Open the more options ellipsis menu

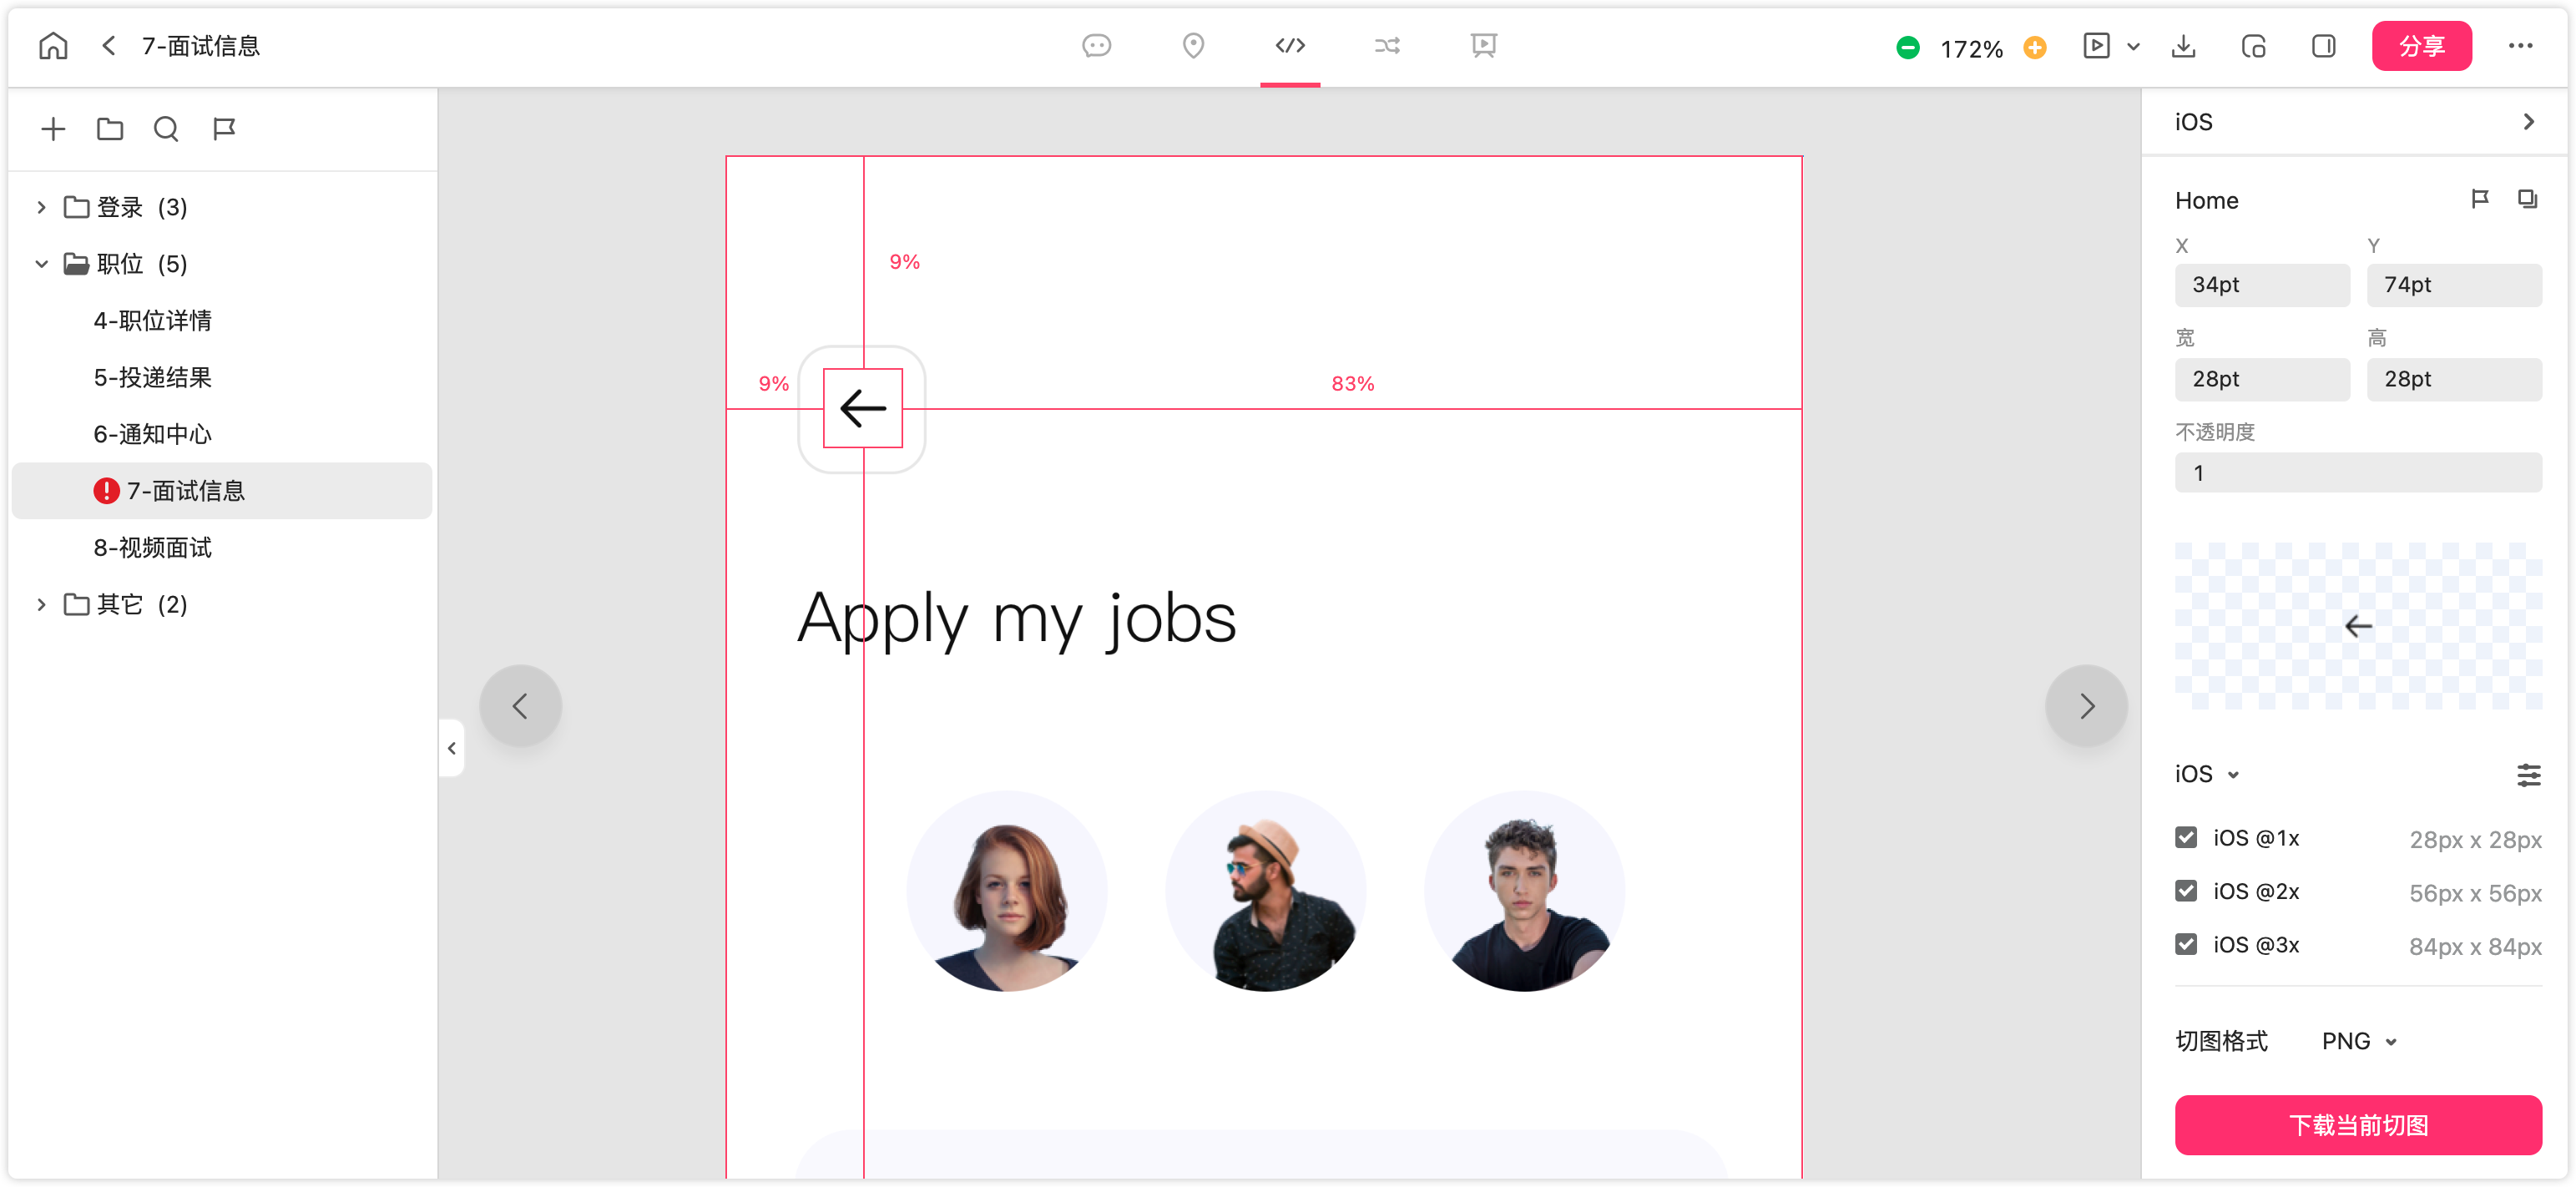[2520, 46]
